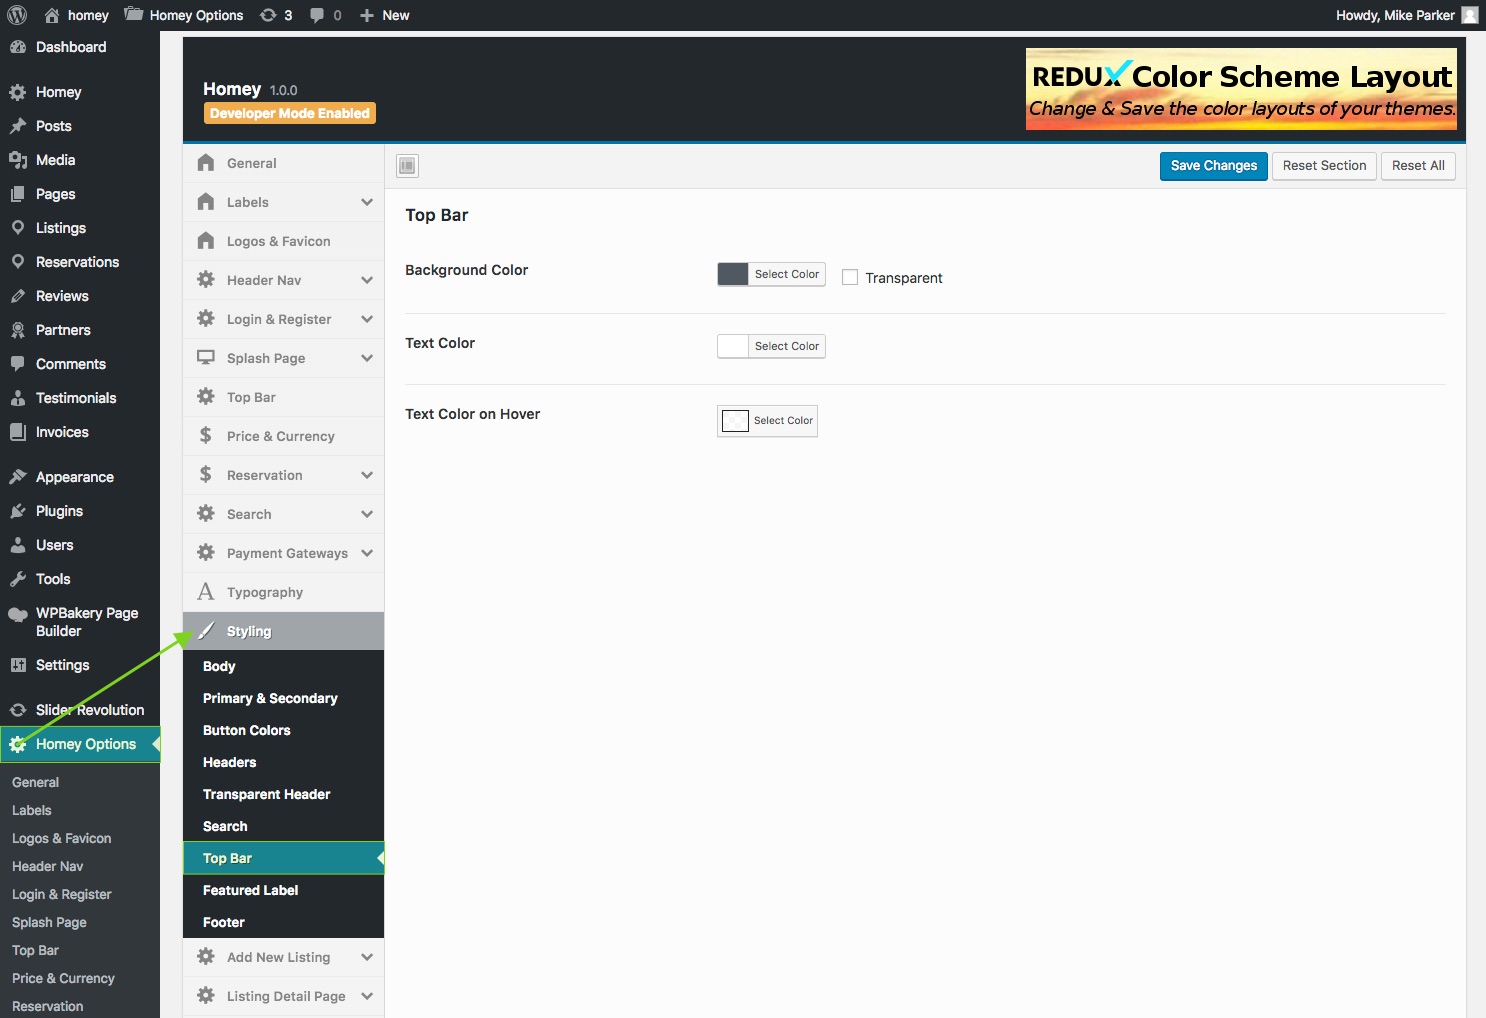Open WPBakery Page Builder menu
The width and height of the screenshot is (1486, 1018).
(x=80, y=622)
